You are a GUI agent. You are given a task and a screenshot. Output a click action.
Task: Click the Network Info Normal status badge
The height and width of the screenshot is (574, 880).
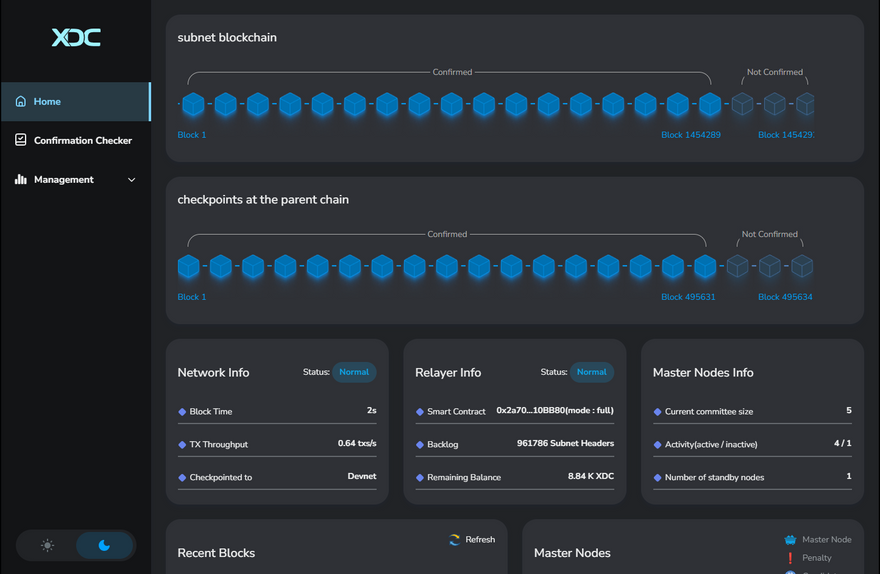click(354, 372)
